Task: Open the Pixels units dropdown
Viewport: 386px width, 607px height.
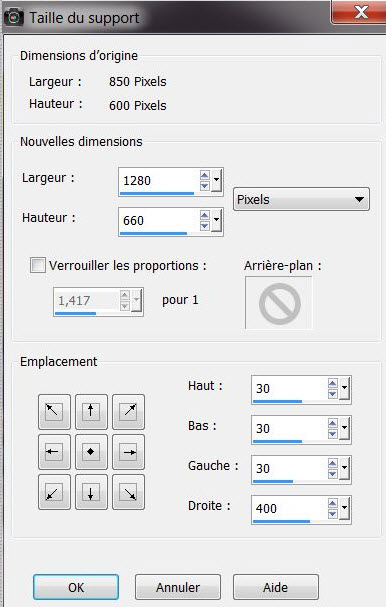Action: coord(301,199)
